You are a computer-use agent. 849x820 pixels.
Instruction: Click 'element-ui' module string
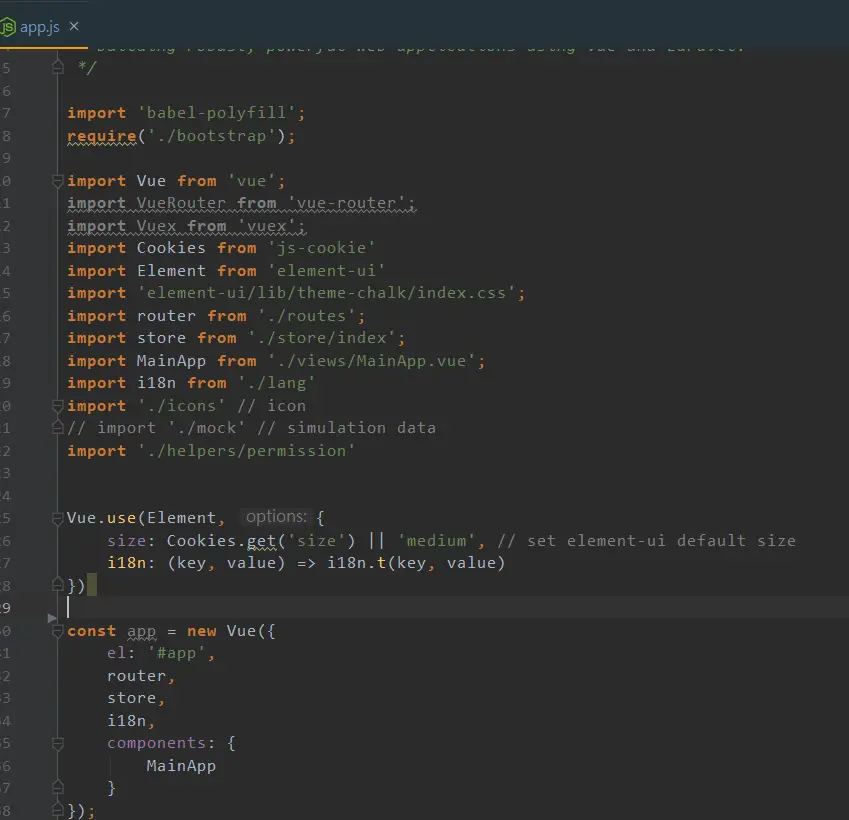[326, 271]
